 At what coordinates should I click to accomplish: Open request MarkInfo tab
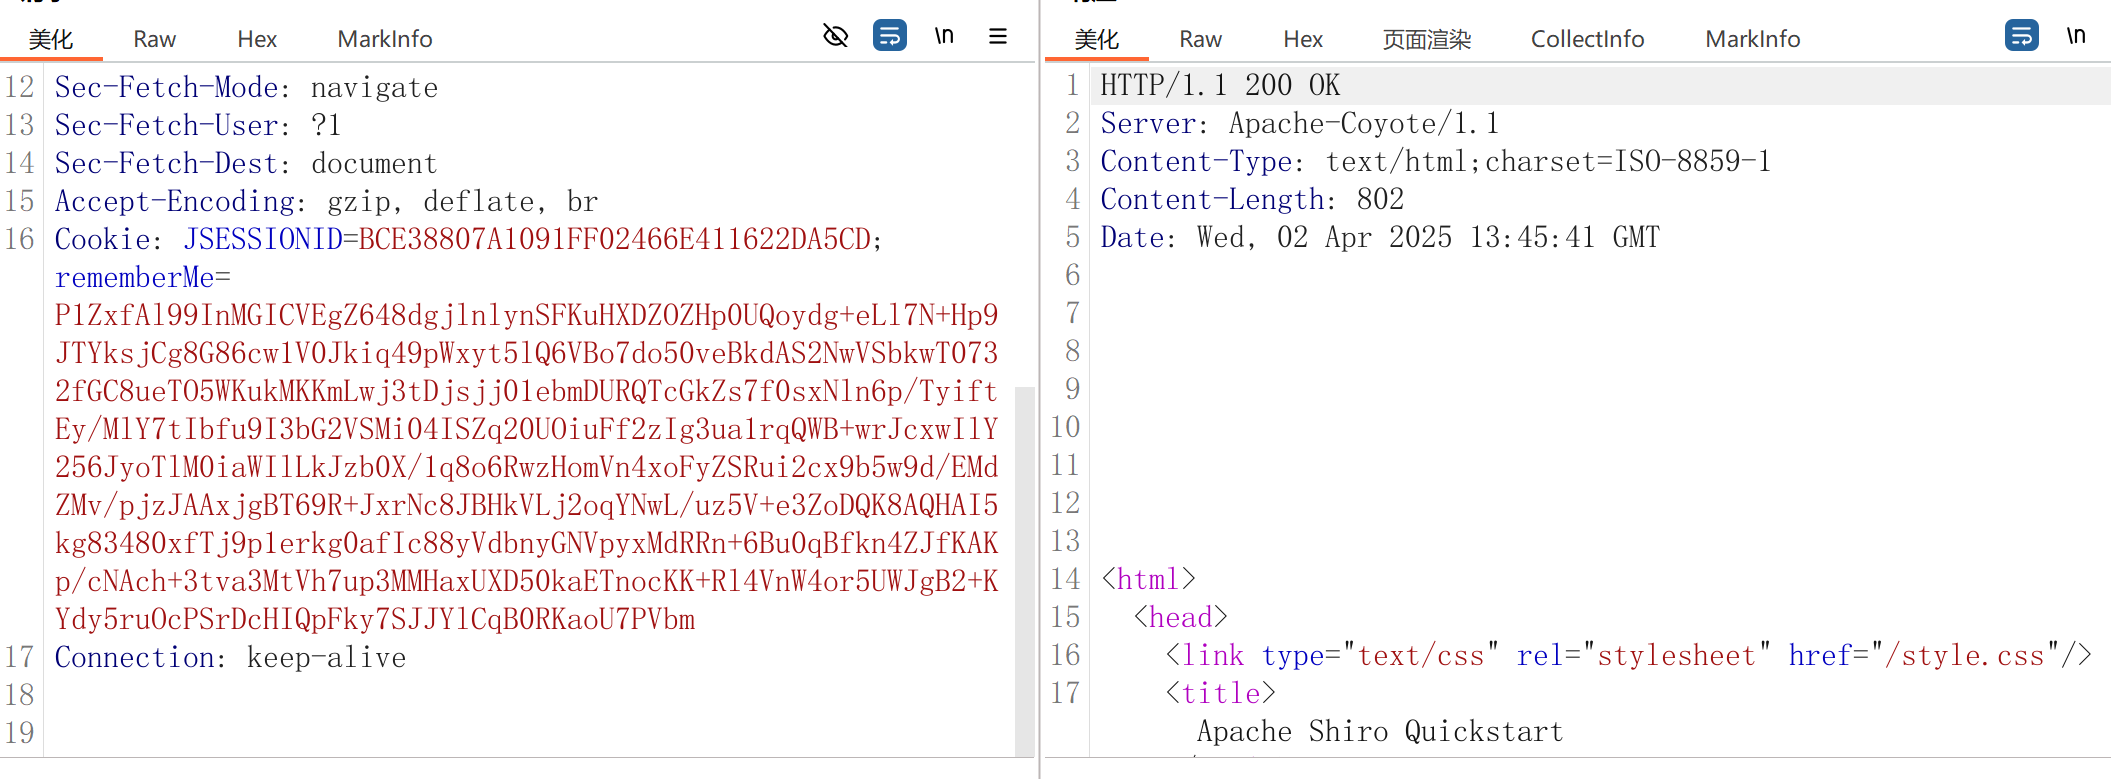(385, 39)
